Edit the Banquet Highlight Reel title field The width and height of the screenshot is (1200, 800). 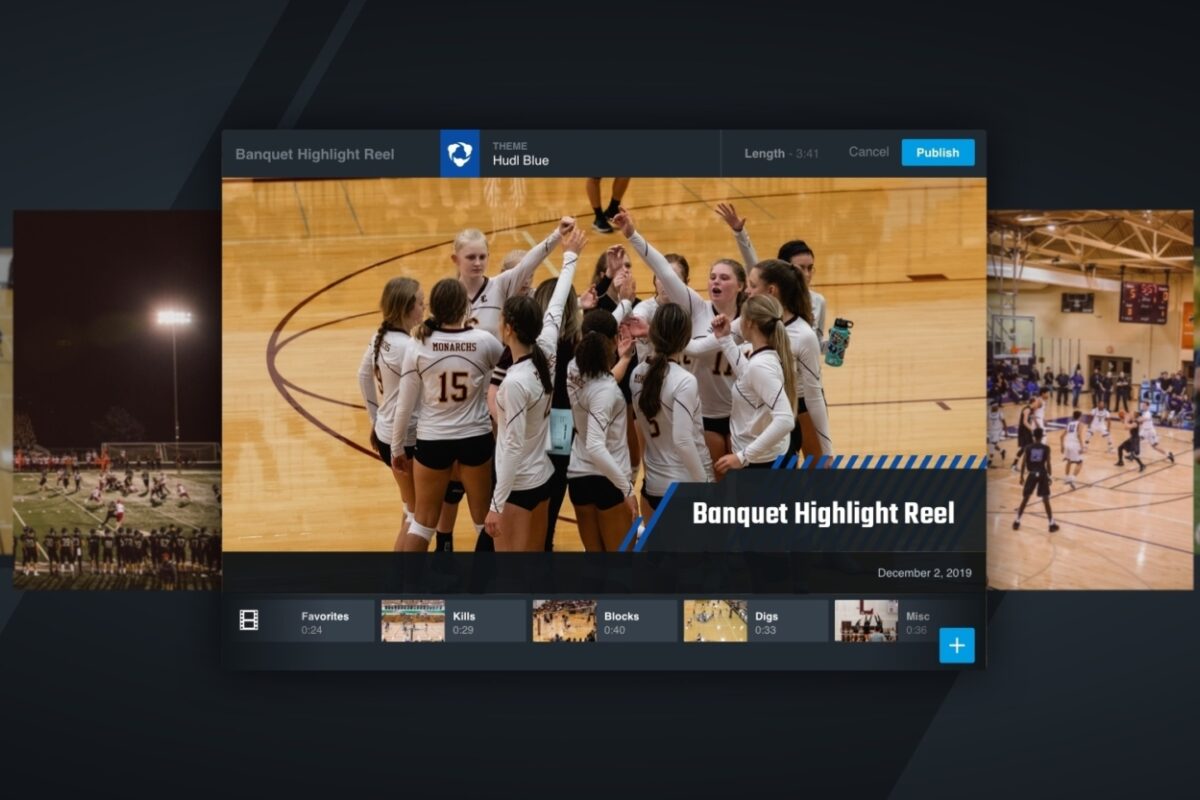[x=315, y=154]
